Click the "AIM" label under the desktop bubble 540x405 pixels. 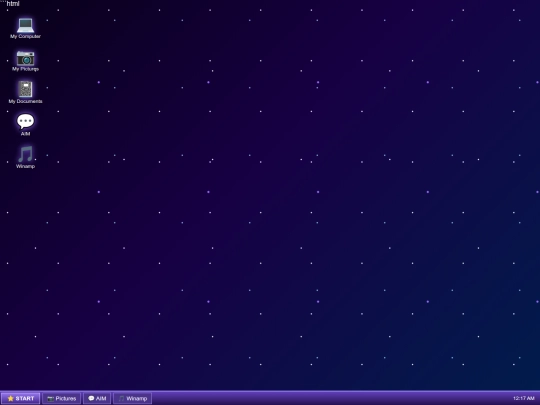(25, 134)
